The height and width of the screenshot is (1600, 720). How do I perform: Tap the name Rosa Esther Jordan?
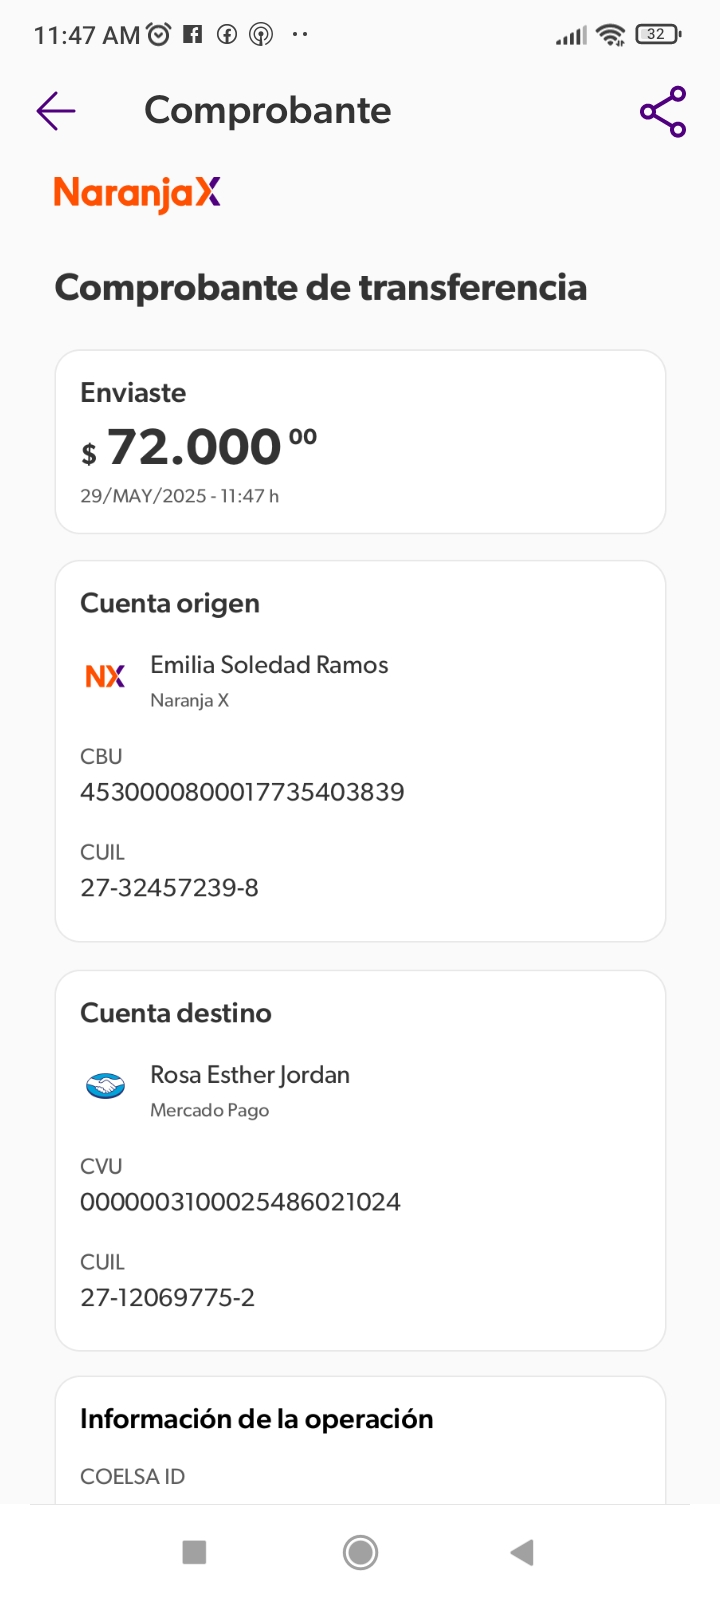click(x=250, y=1075)
